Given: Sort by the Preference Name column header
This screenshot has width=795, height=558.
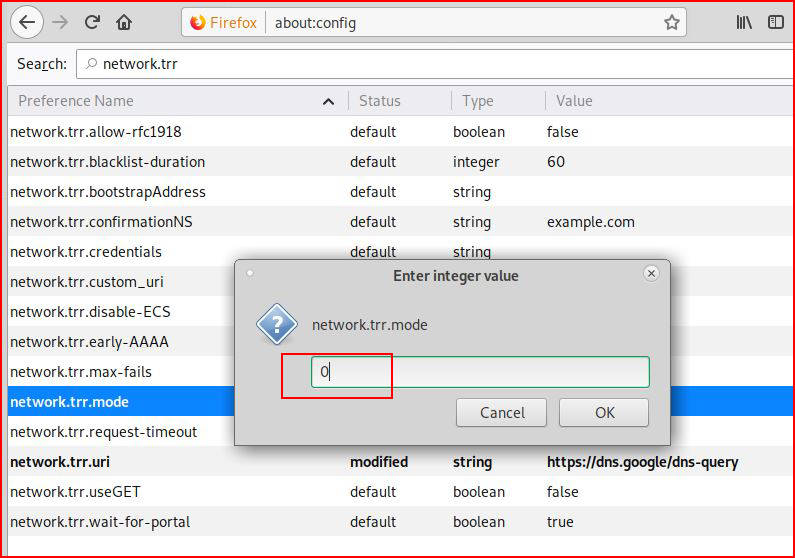Looking at the screenshot, I should pyautogui.click(x=177, y=101).
